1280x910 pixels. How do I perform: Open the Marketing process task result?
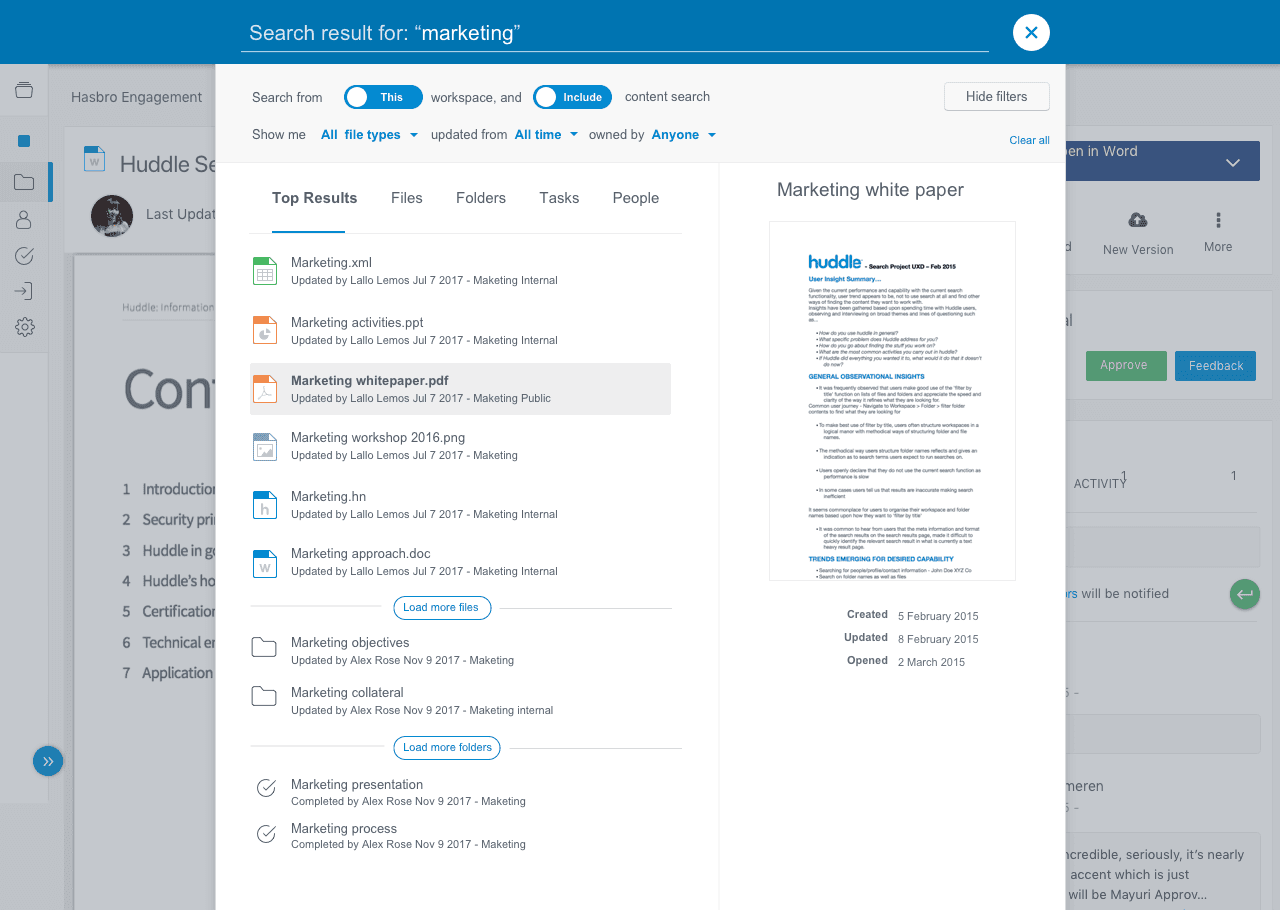(460, 836)
